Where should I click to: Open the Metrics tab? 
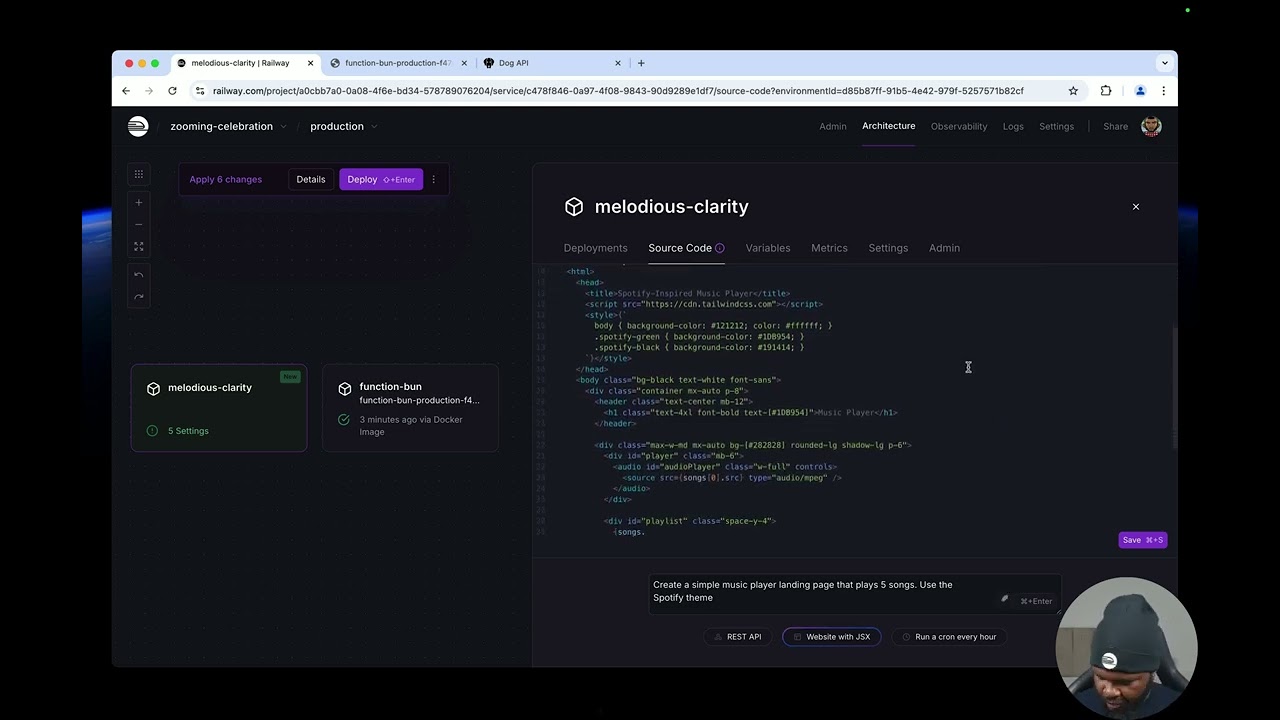(x=829, y=248)
